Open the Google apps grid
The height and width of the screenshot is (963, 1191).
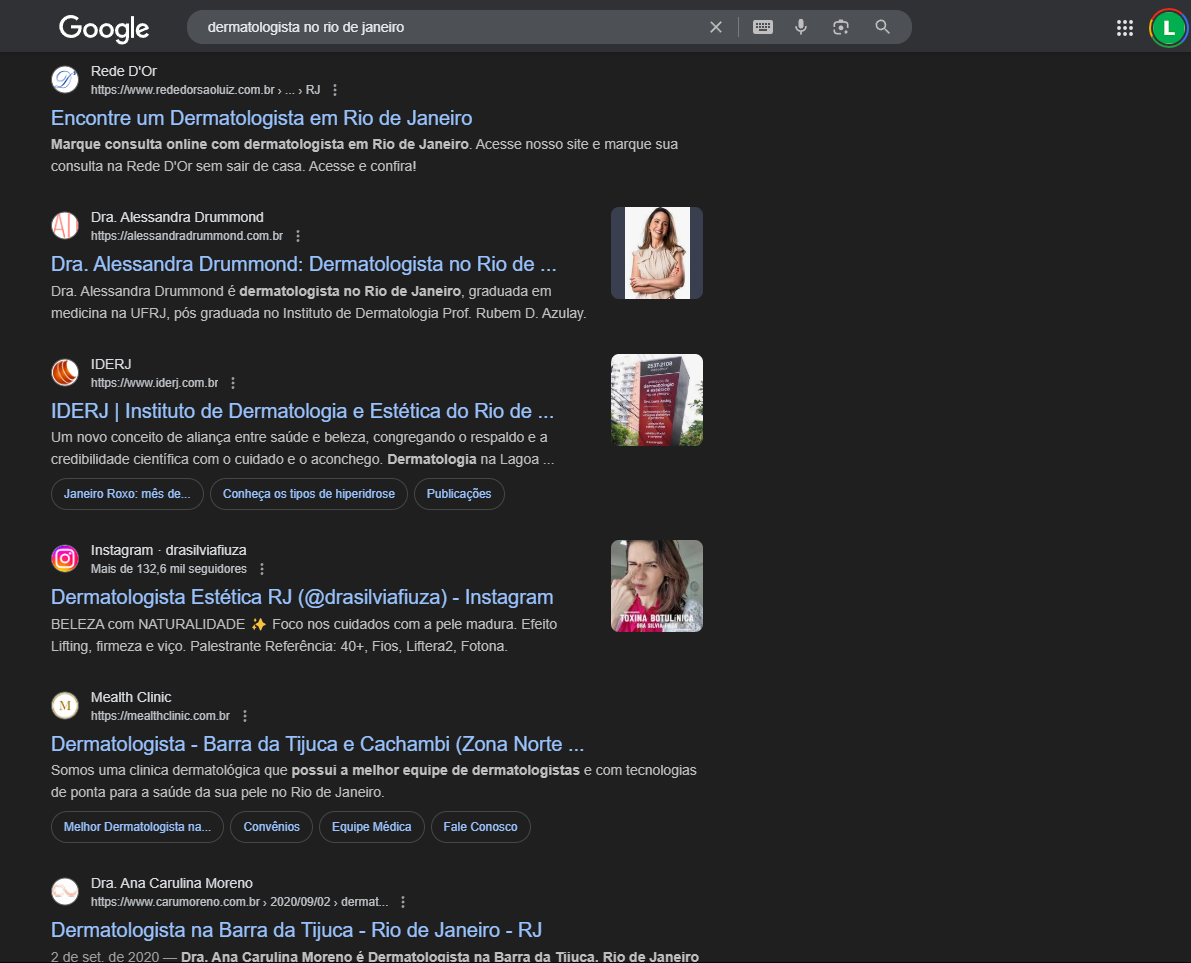tap(1125, 28)
